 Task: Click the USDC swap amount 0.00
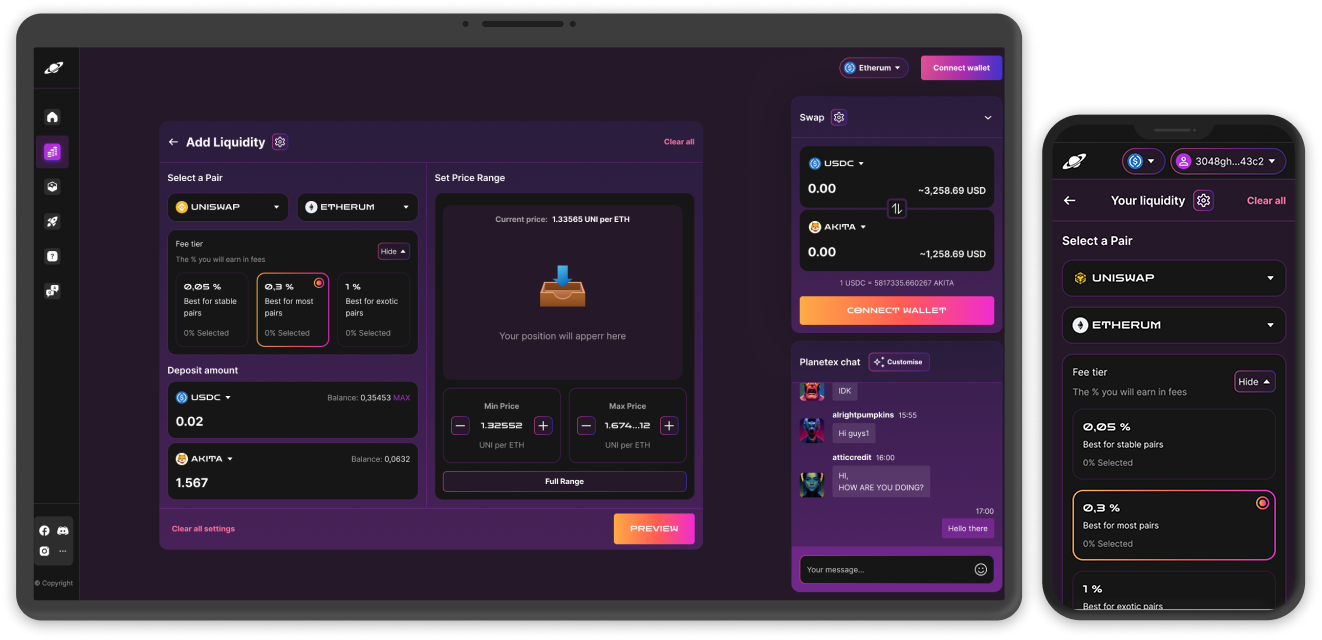(x=822, y=188)
